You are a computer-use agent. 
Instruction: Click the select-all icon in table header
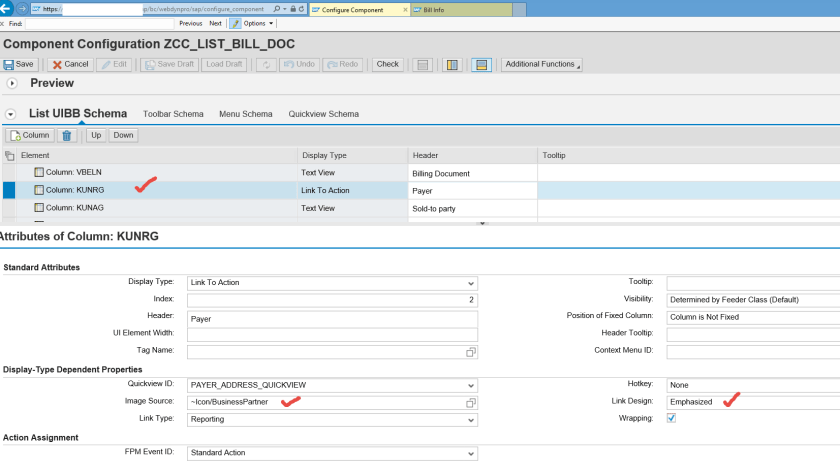coord(9,156)
